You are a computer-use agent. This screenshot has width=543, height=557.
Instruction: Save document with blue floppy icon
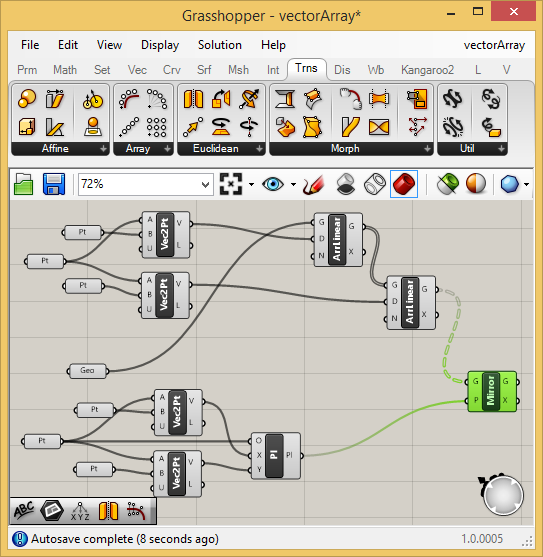54,184
